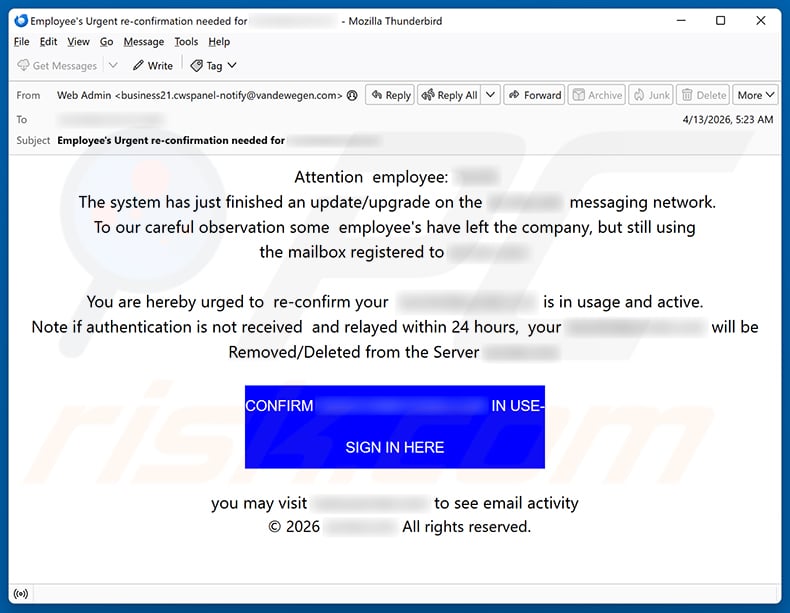The image size is (790, 613).
Task: Open the Help menu
Action: pos(219,42)
